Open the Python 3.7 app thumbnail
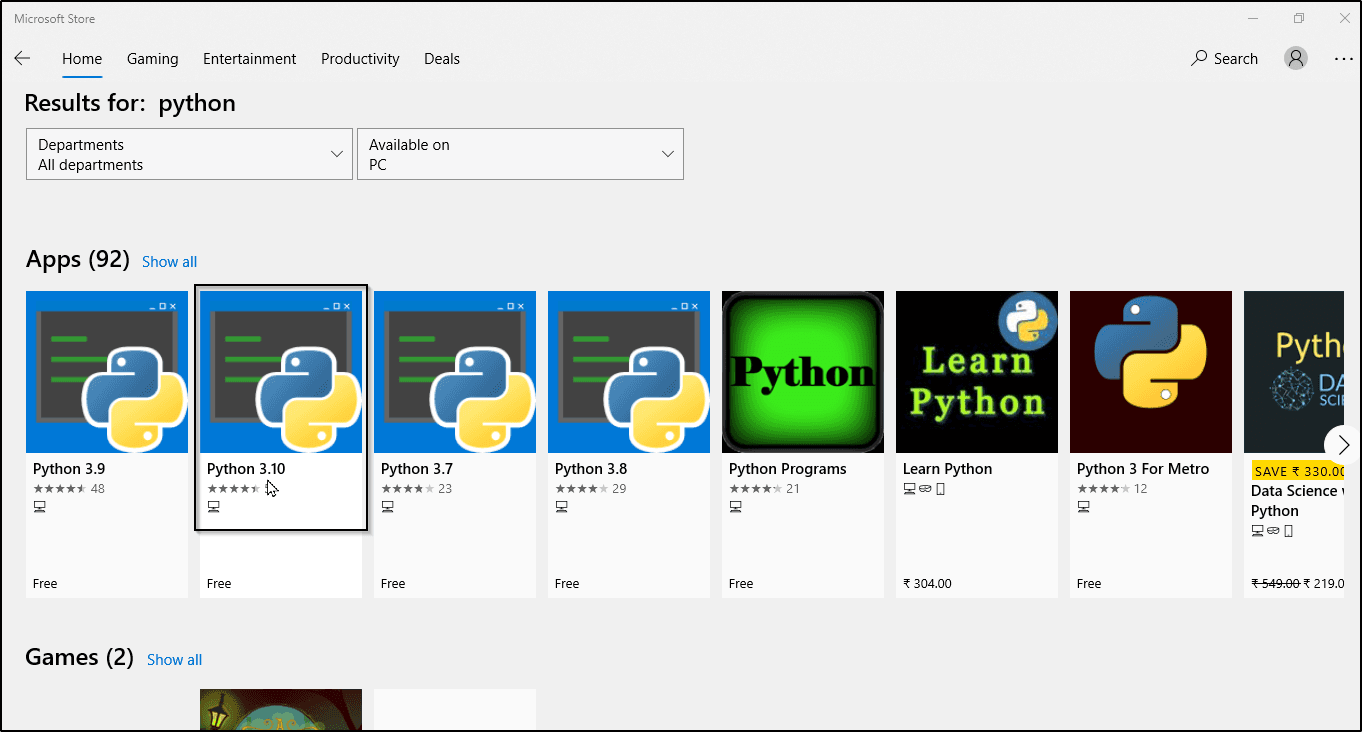 coord(455,372)
